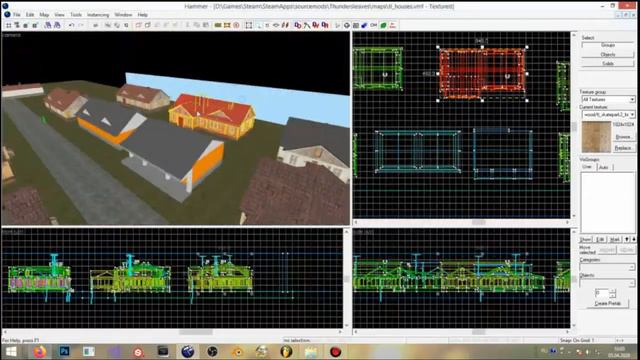The height and width of the screenshot is (360, 640).
Task: Click the red-text icon at the toolbar's end
Action: [x=393, y=25]
